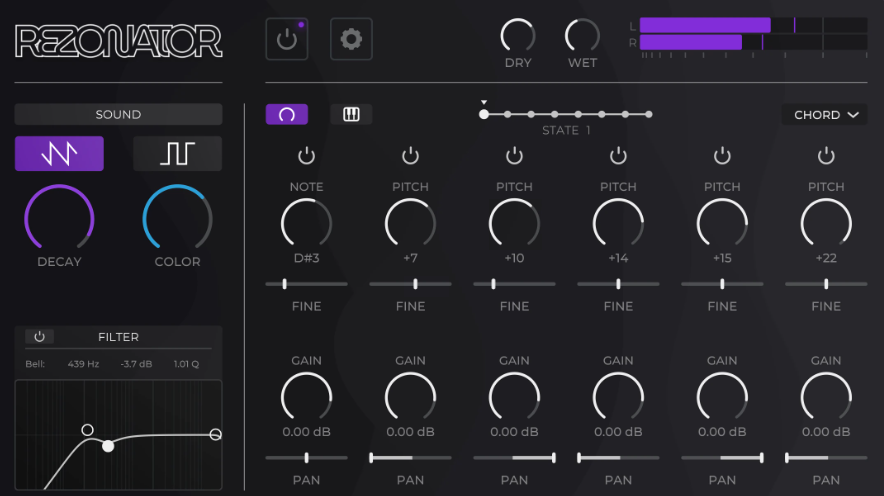Click the WET knob
Image resolution: width=884 pixels, height=496 pixels.
click(x=582, y=36)
